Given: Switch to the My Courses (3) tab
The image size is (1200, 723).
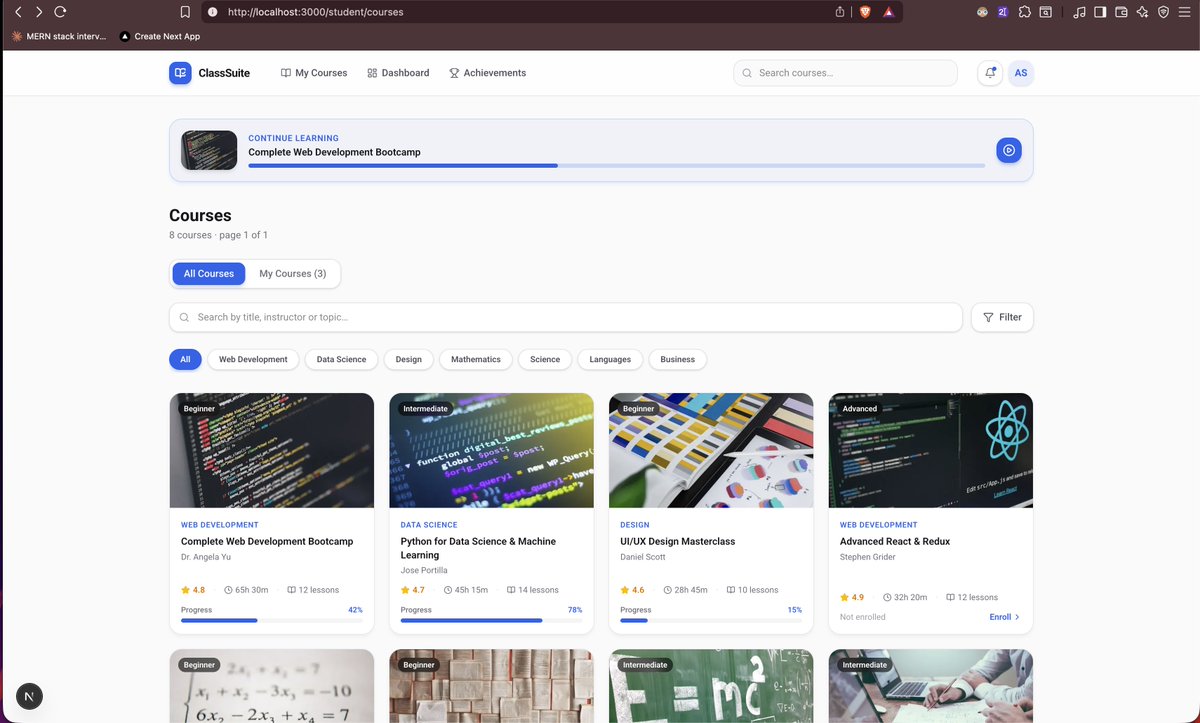Looking at the screenshot, I should [293, 273].
